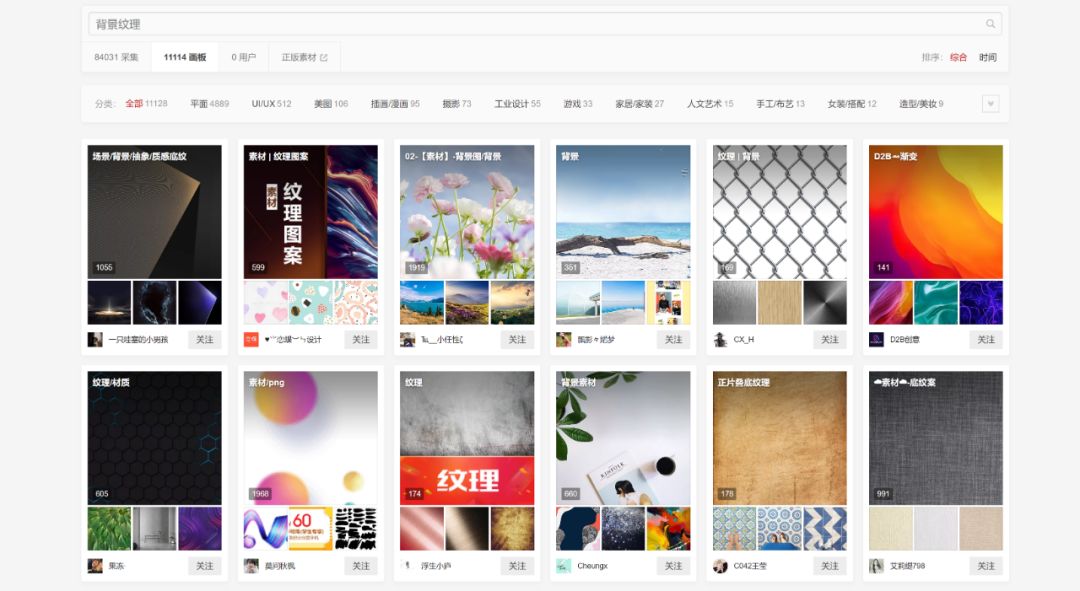Open the 素材-底纹案 dark fabric board
Screen dimensions: 1080x591
tap(936, 438)
